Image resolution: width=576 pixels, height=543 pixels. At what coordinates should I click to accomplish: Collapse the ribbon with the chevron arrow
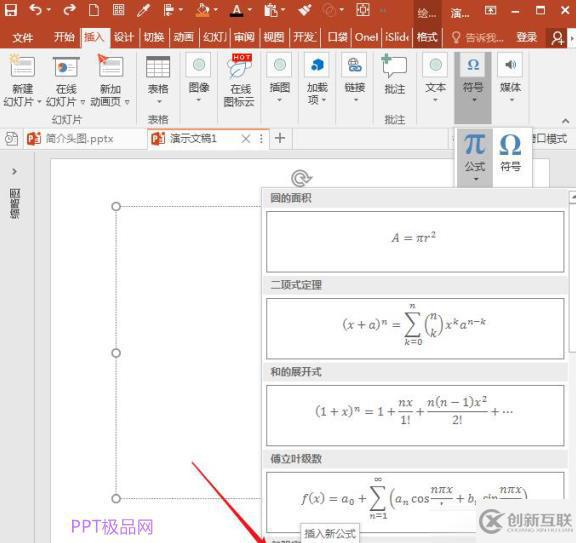coord(566,121)
